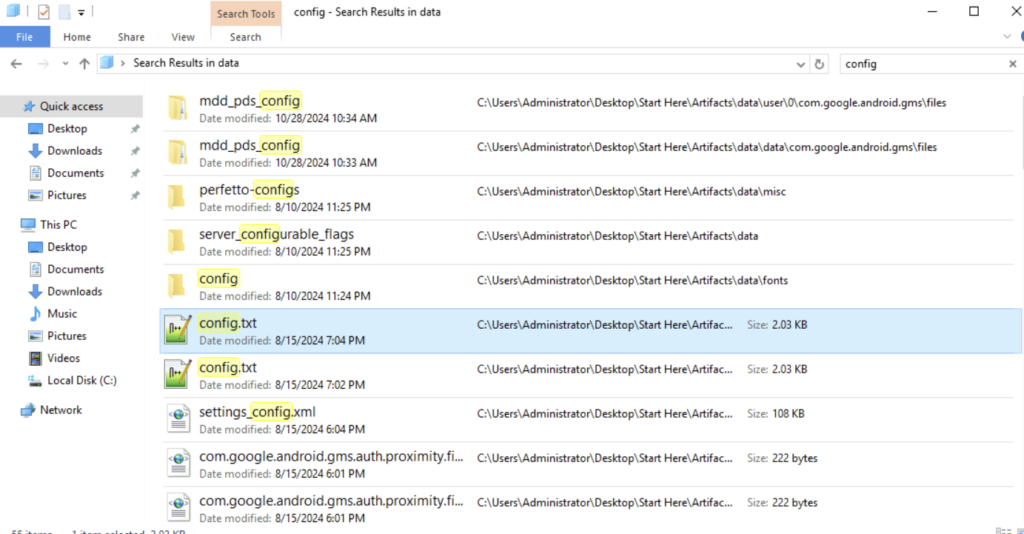
Task: Open the File menu
Action: [24, 37]
